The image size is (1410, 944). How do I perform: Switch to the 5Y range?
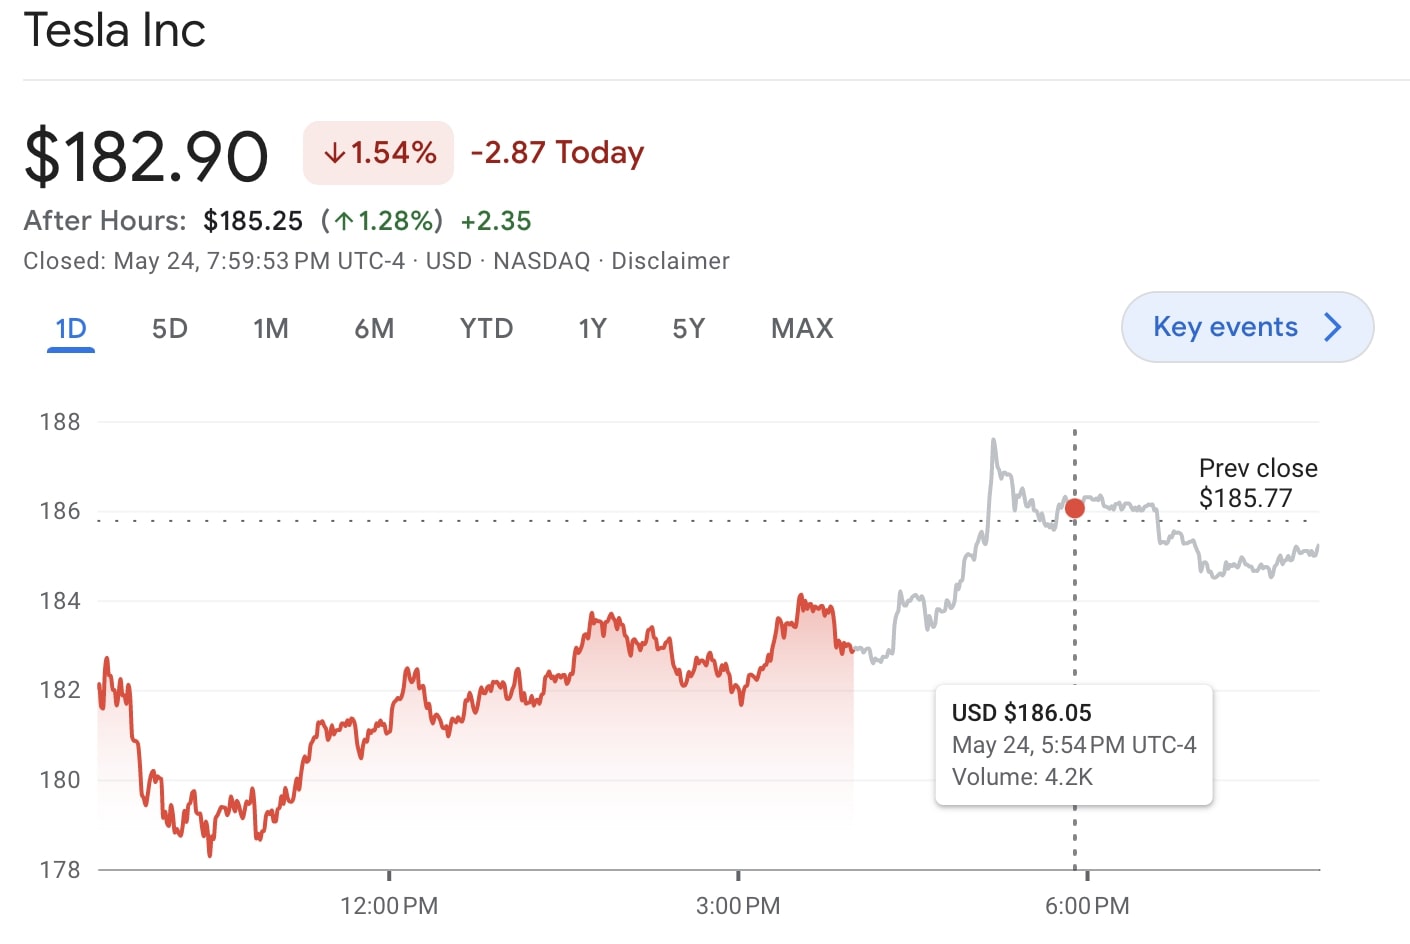pyautogui.click(x=688, y=327)
